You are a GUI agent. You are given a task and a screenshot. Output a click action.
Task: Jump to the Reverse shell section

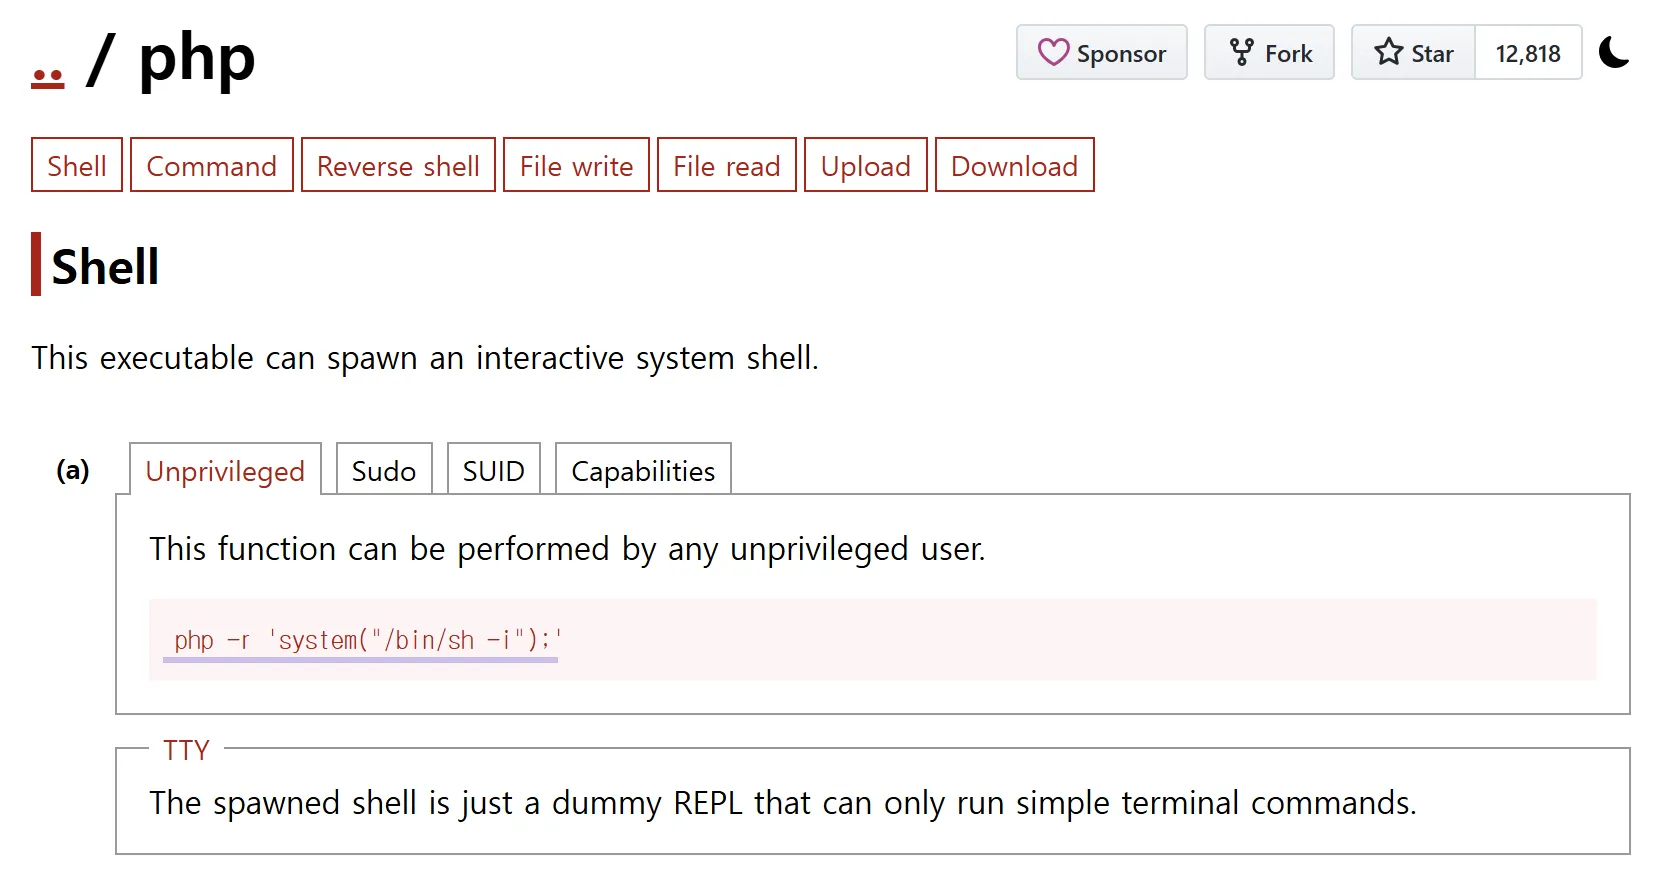398,165
